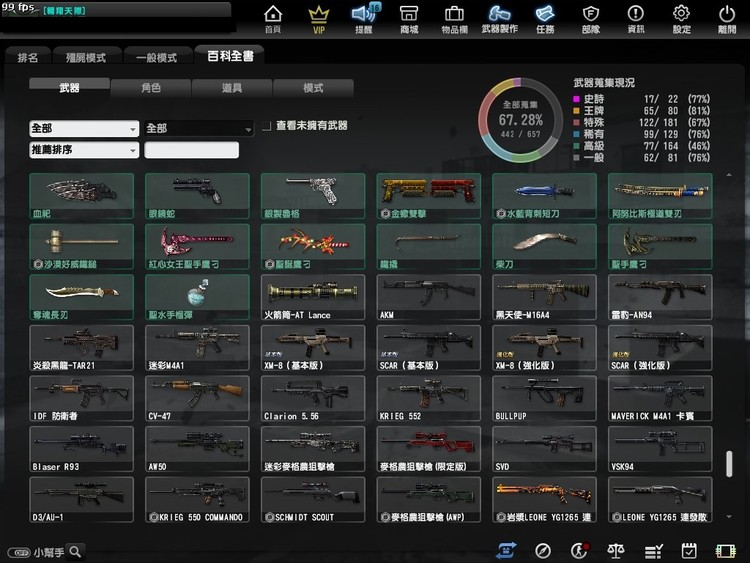Open the 物品欄 inventory briefcase icon
This screenshot has width=750, height=563.
pos(454,17)
